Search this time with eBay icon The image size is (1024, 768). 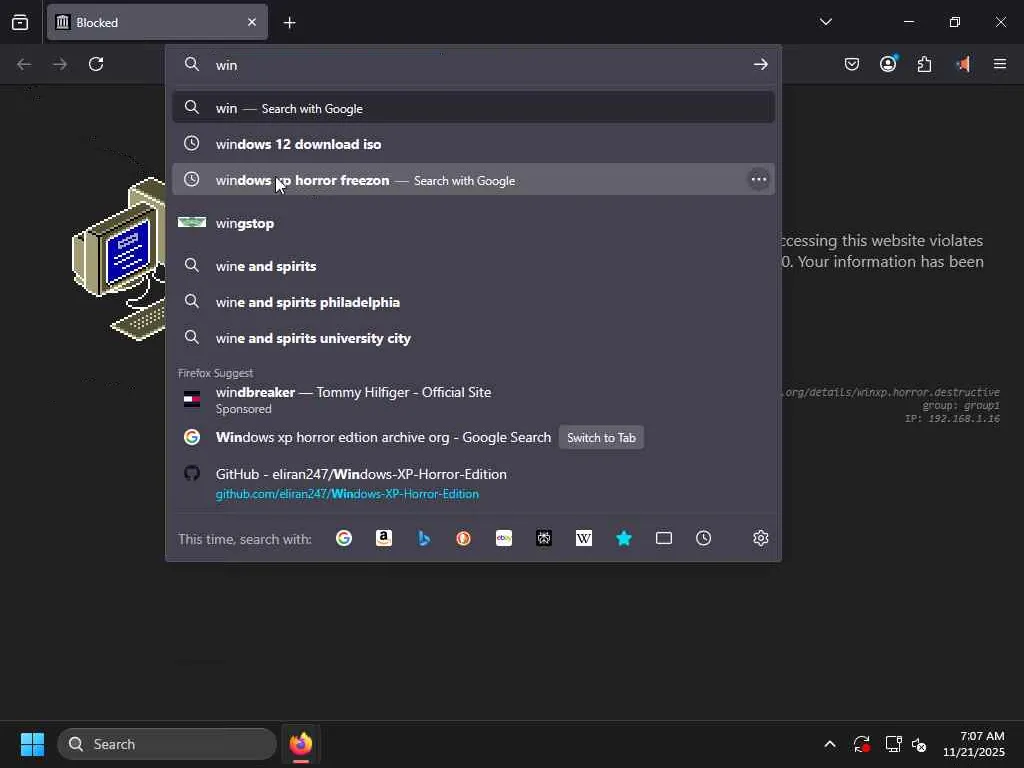point(504,538)
